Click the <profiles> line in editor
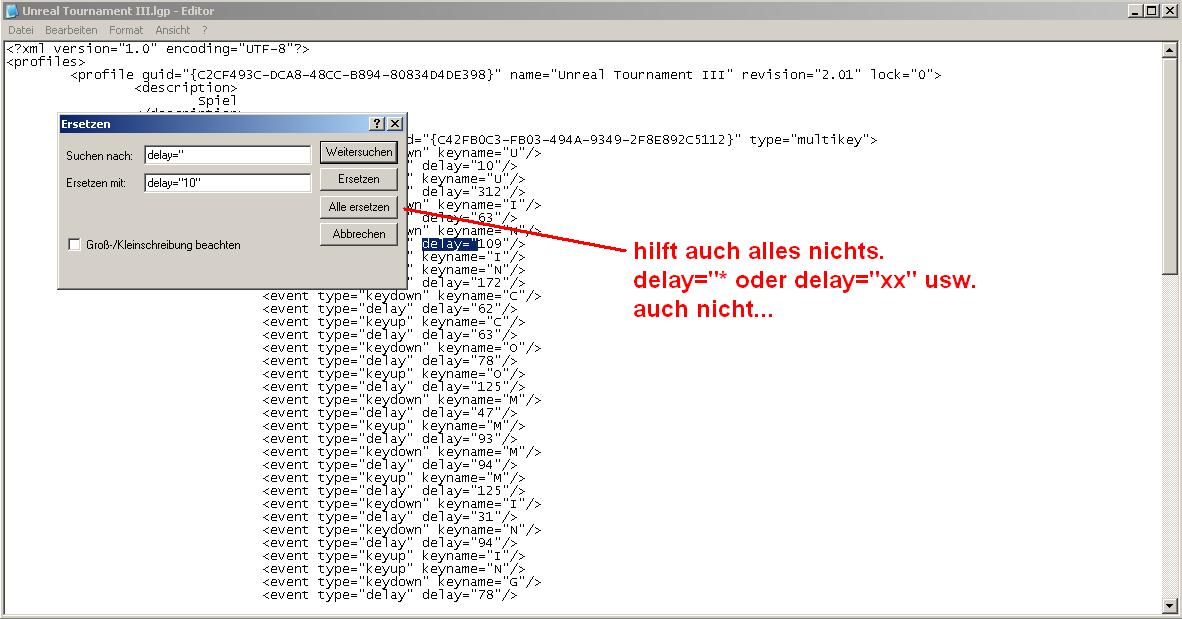The height and width of the screenshot is (619, 1182). (46, 62)
